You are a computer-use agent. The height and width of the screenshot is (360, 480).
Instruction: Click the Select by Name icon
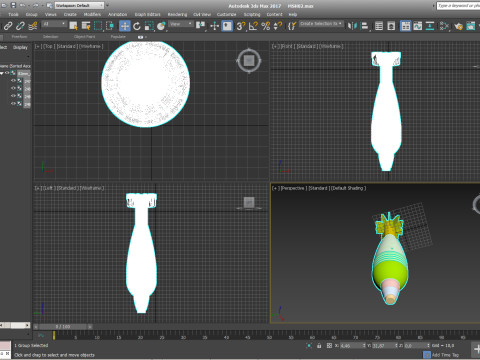pos(86,26)
